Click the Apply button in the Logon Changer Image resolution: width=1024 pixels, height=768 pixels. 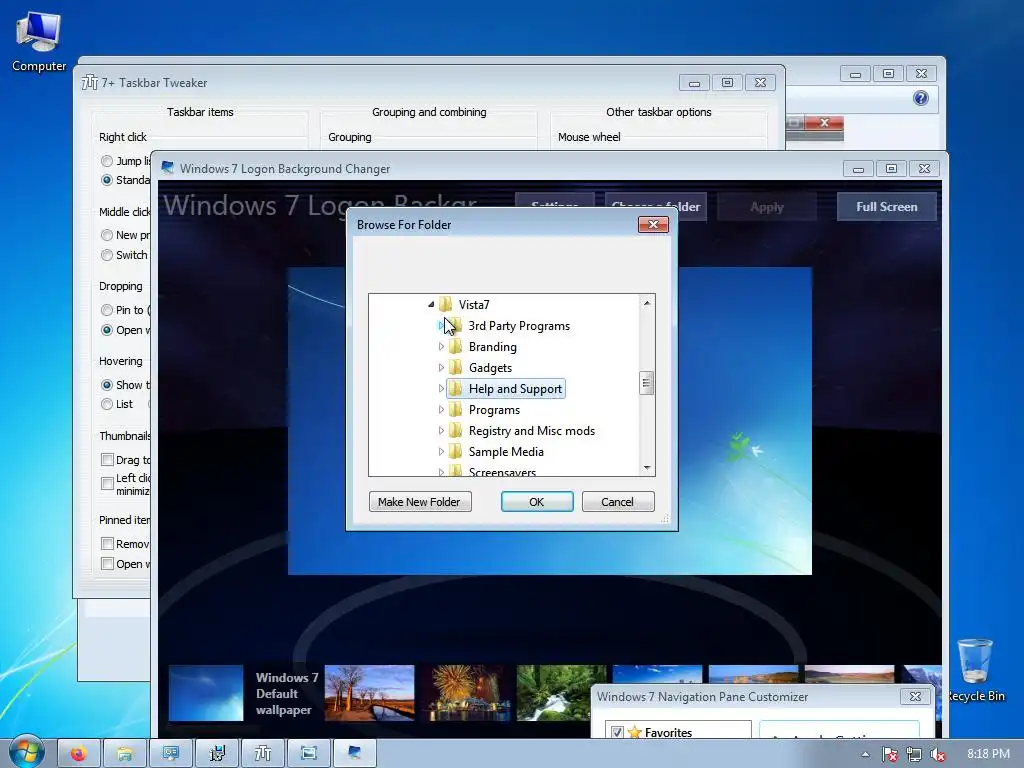pyautogui.click(x=767, y=207)
